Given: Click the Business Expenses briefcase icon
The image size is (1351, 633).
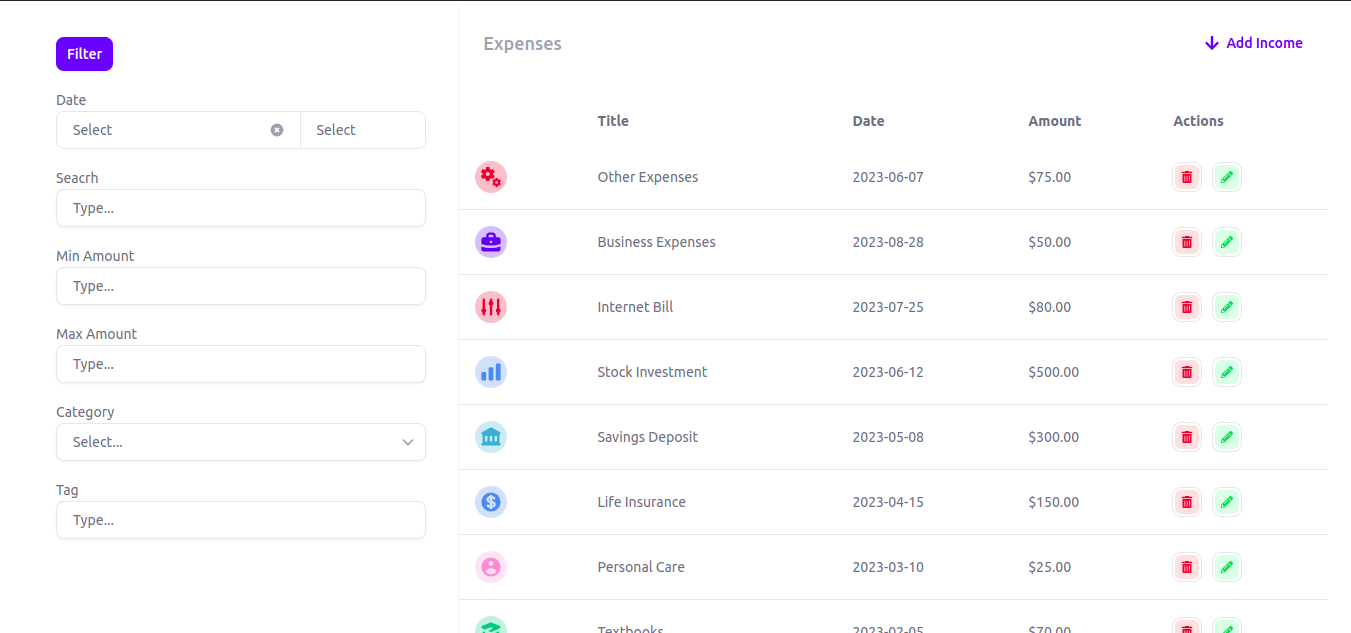Looking at the screenshot, I should 491,242.
